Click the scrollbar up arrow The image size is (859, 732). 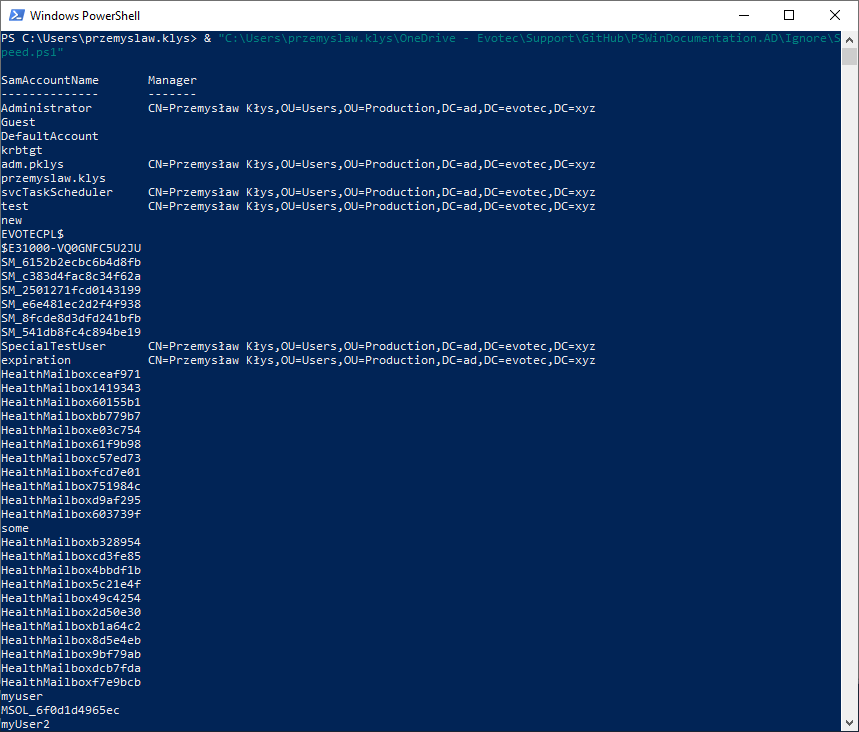pos(849,38)
